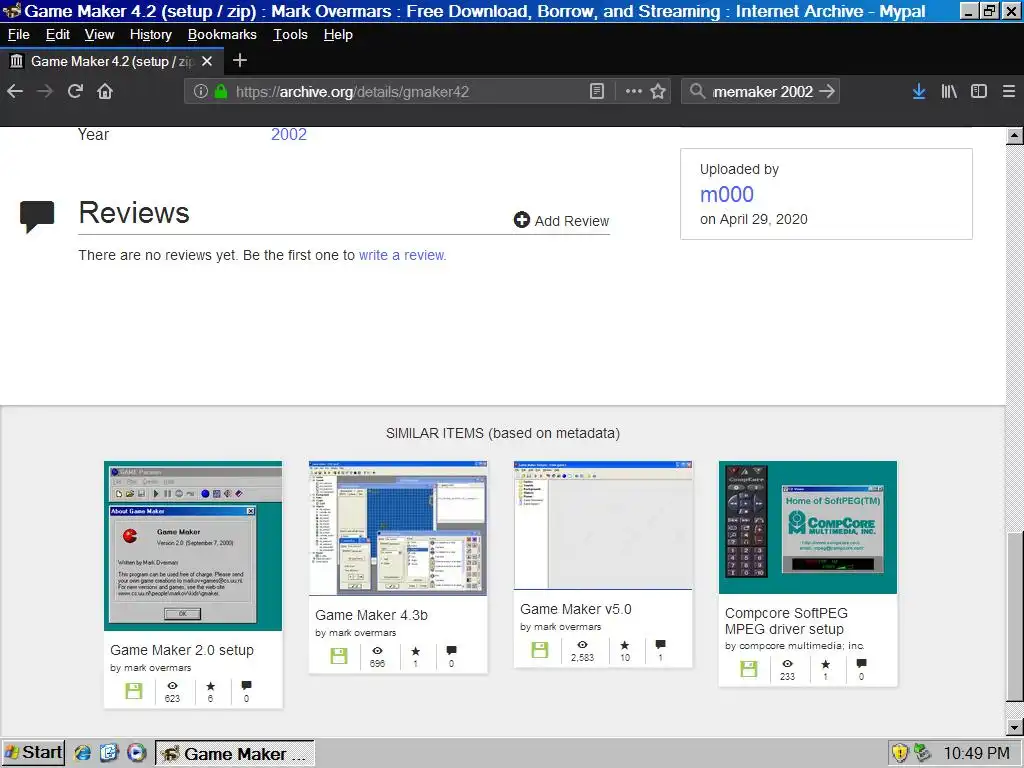
Task: Launch media player from quick launch
Action: [x=136, y=753]
